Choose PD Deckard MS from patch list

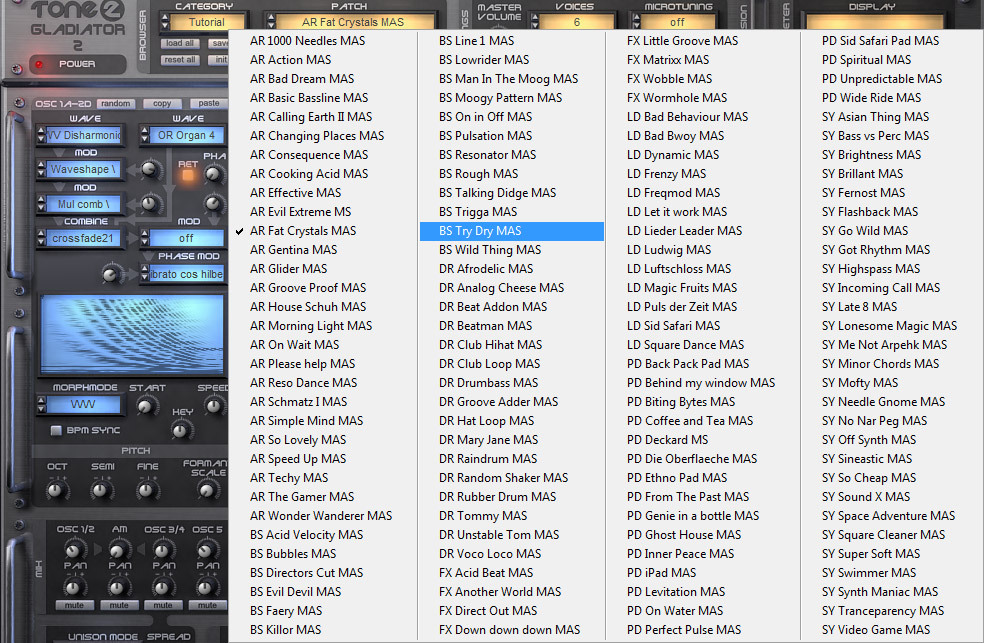[x=667, y=440]
